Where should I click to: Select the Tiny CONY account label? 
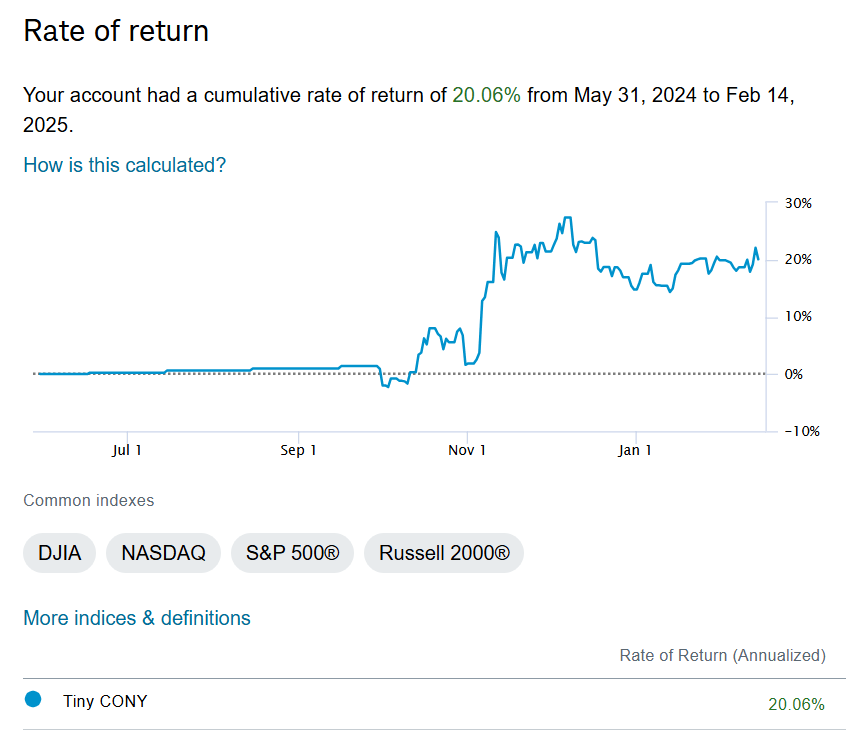[x=105, y=701]
